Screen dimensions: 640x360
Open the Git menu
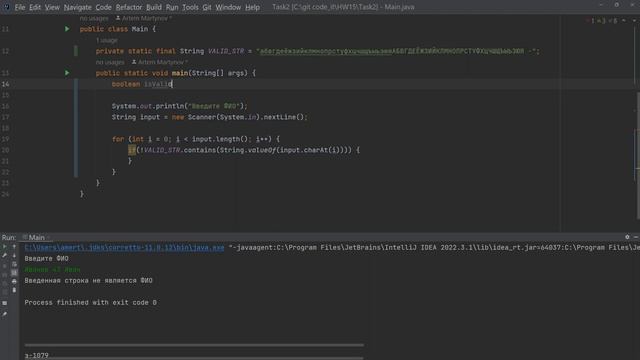coord(207,7)
